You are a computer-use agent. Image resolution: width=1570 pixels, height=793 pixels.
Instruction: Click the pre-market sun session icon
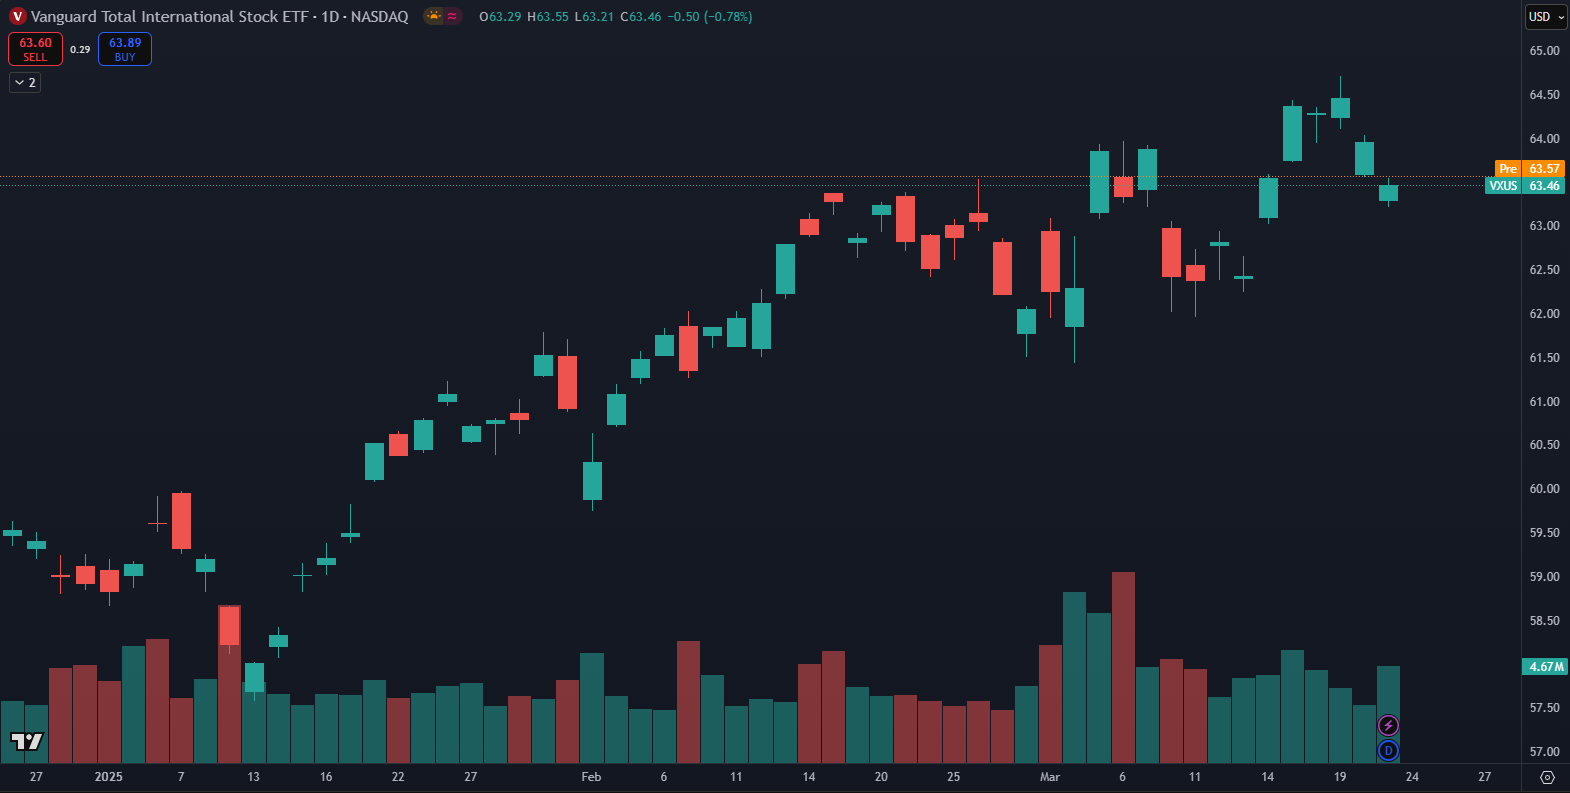[434, 16]
